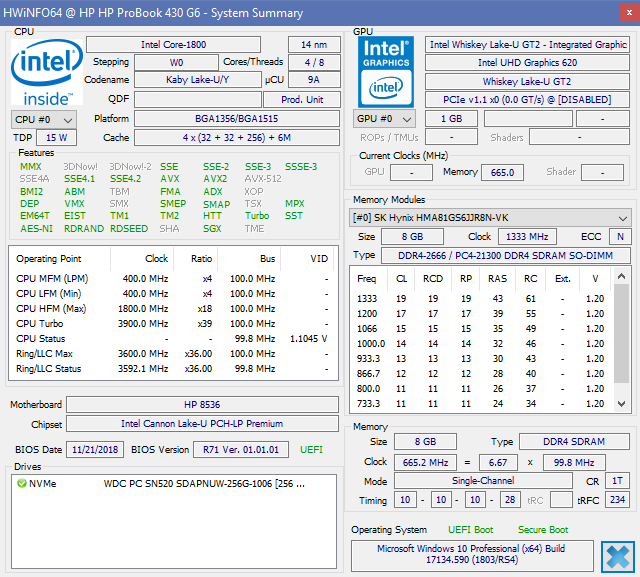Viewport: 640px width, 577px height.
Task: Click the SGX feature flag
Action: (212, 229)
